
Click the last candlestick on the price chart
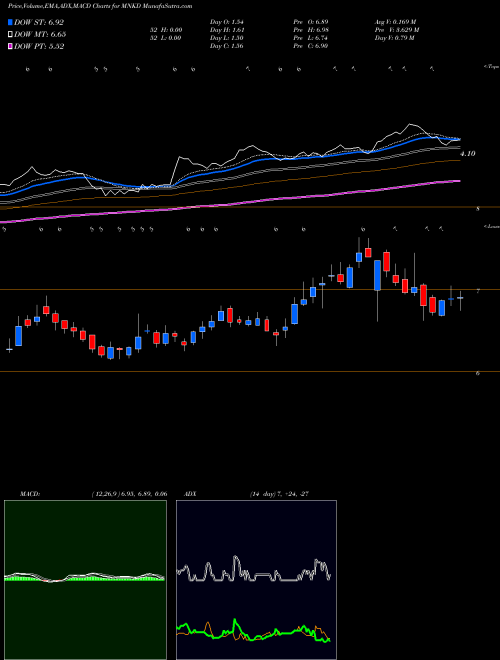[x=460, y=298]
